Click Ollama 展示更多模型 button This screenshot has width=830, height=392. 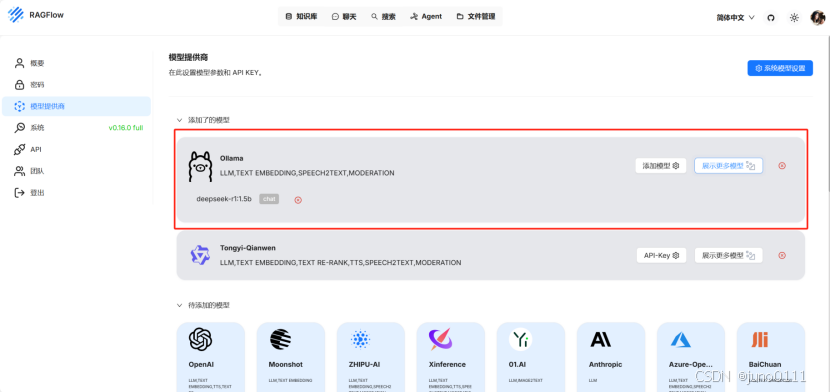point(728,166)
